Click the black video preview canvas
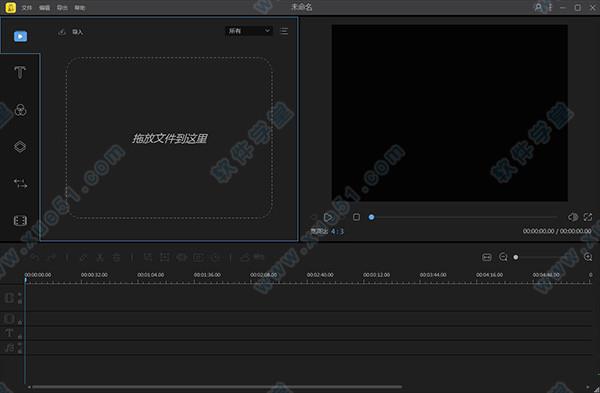600x393 pixels. 450,113
